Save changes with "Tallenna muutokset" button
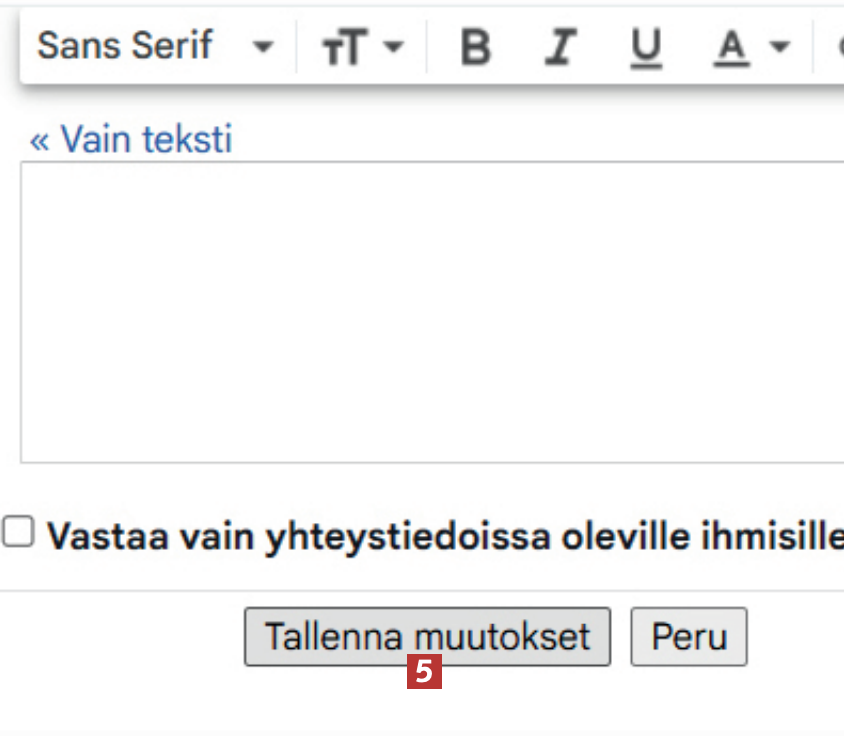 [427, 637]
